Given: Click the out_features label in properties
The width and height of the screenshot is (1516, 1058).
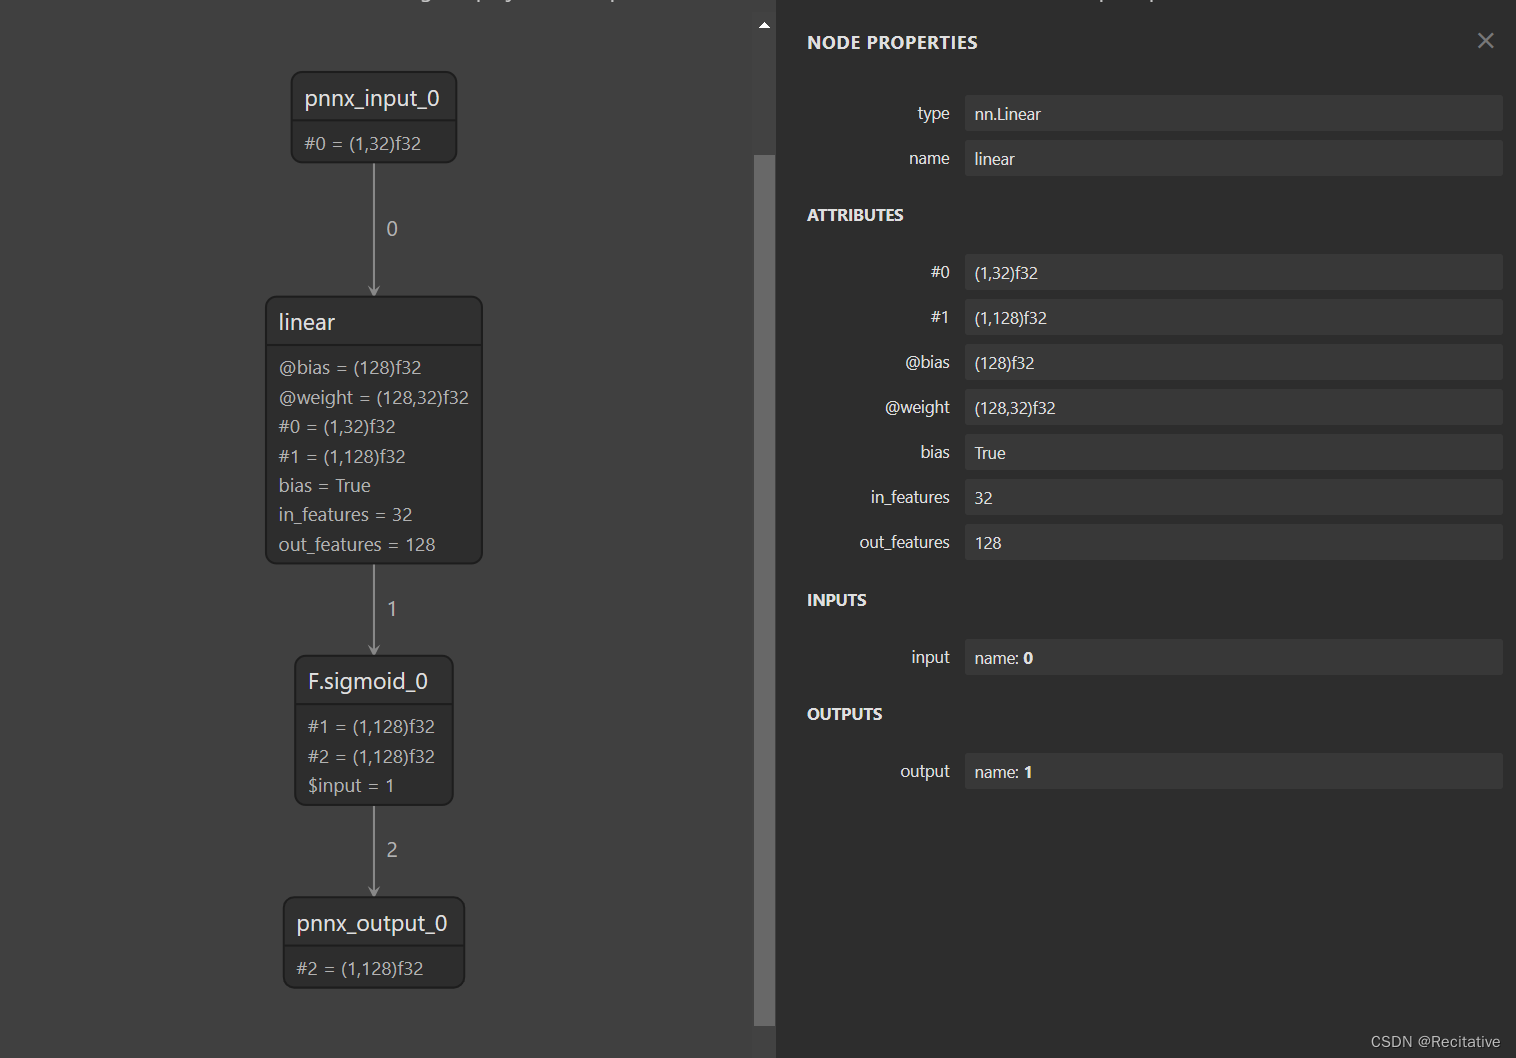Looking at the screenshot, I should (905, 542).
